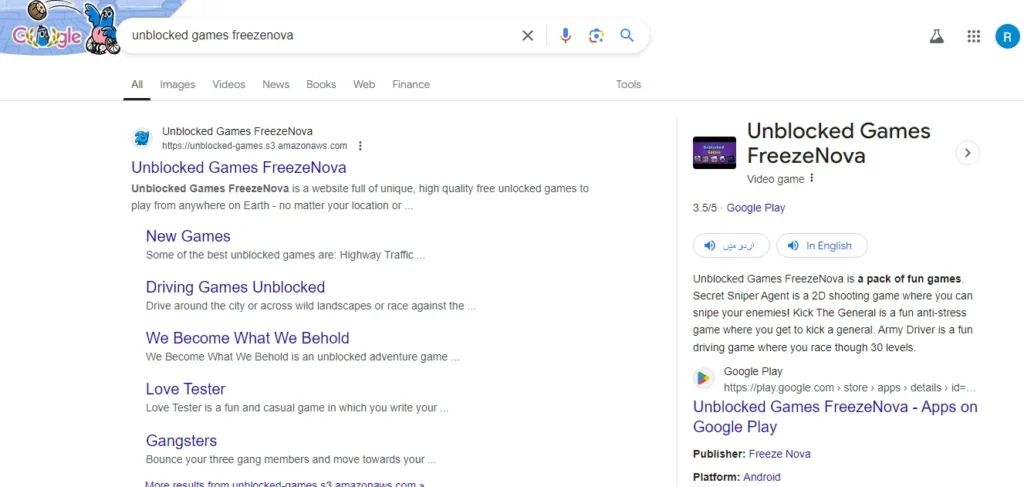This screenshot has height=487, width=1024.
Task: Open options menu beside amazonaws URL
Action: pyautogui.click(x=360, y=146)
